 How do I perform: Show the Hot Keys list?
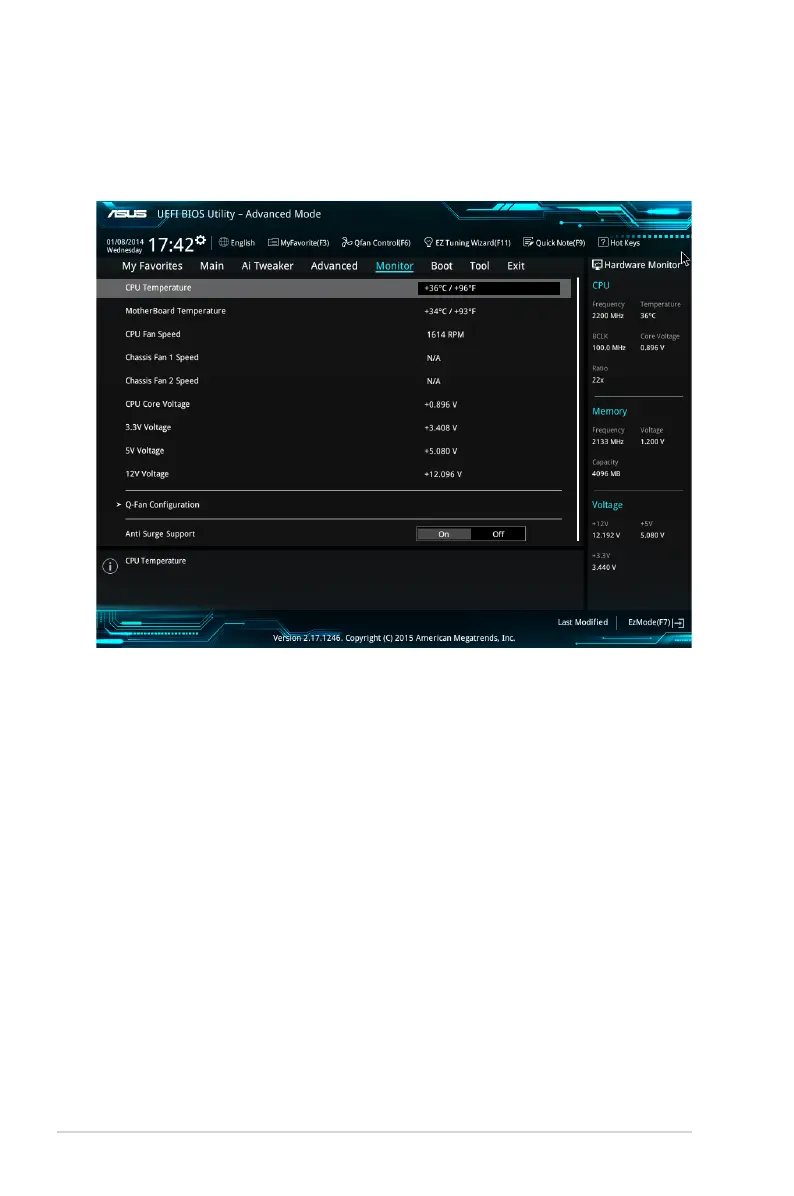click(625, 243)
